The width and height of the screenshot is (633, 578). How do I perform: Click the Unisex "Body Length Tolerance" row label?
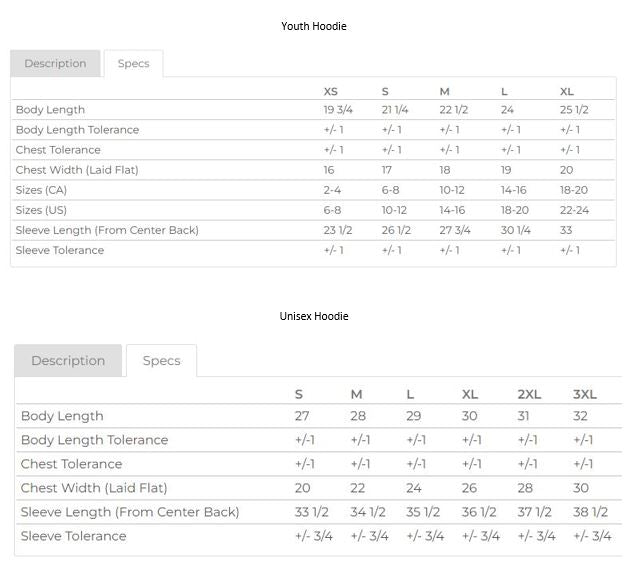[x=94, y=440]
